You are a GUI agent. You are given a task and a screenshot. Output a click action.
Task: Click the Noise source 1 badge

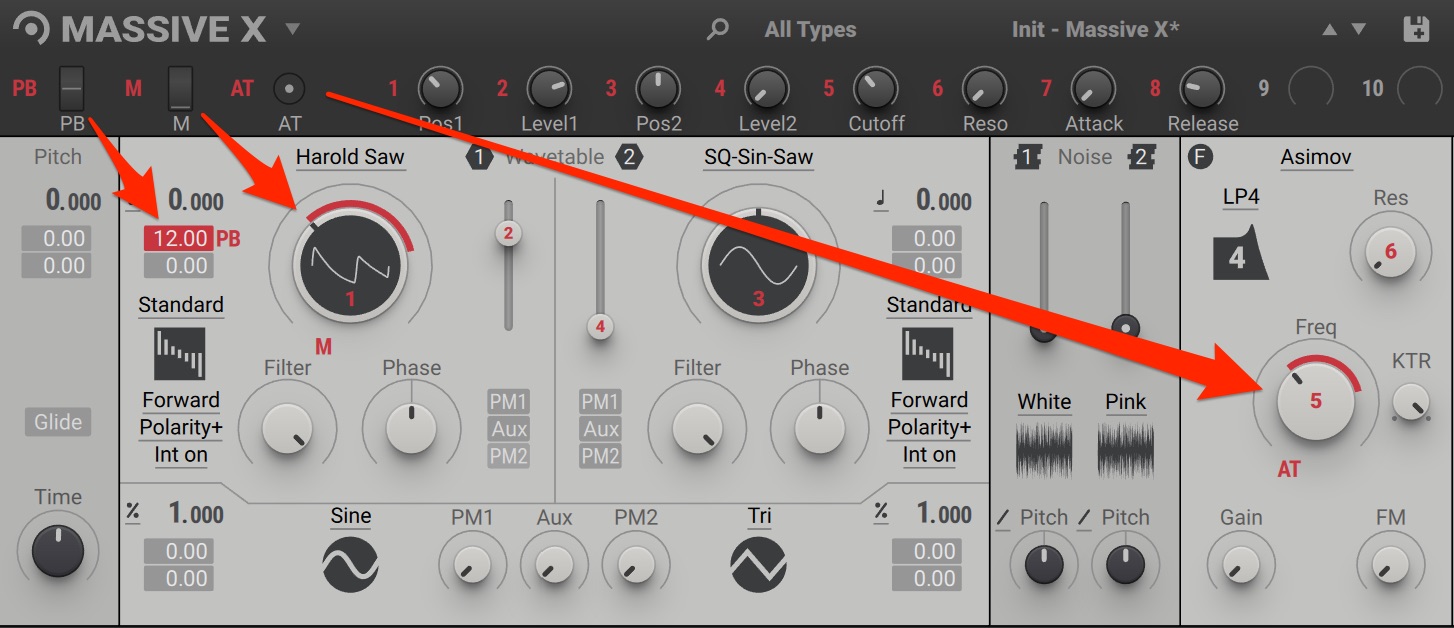click(x=1027, y=157)
